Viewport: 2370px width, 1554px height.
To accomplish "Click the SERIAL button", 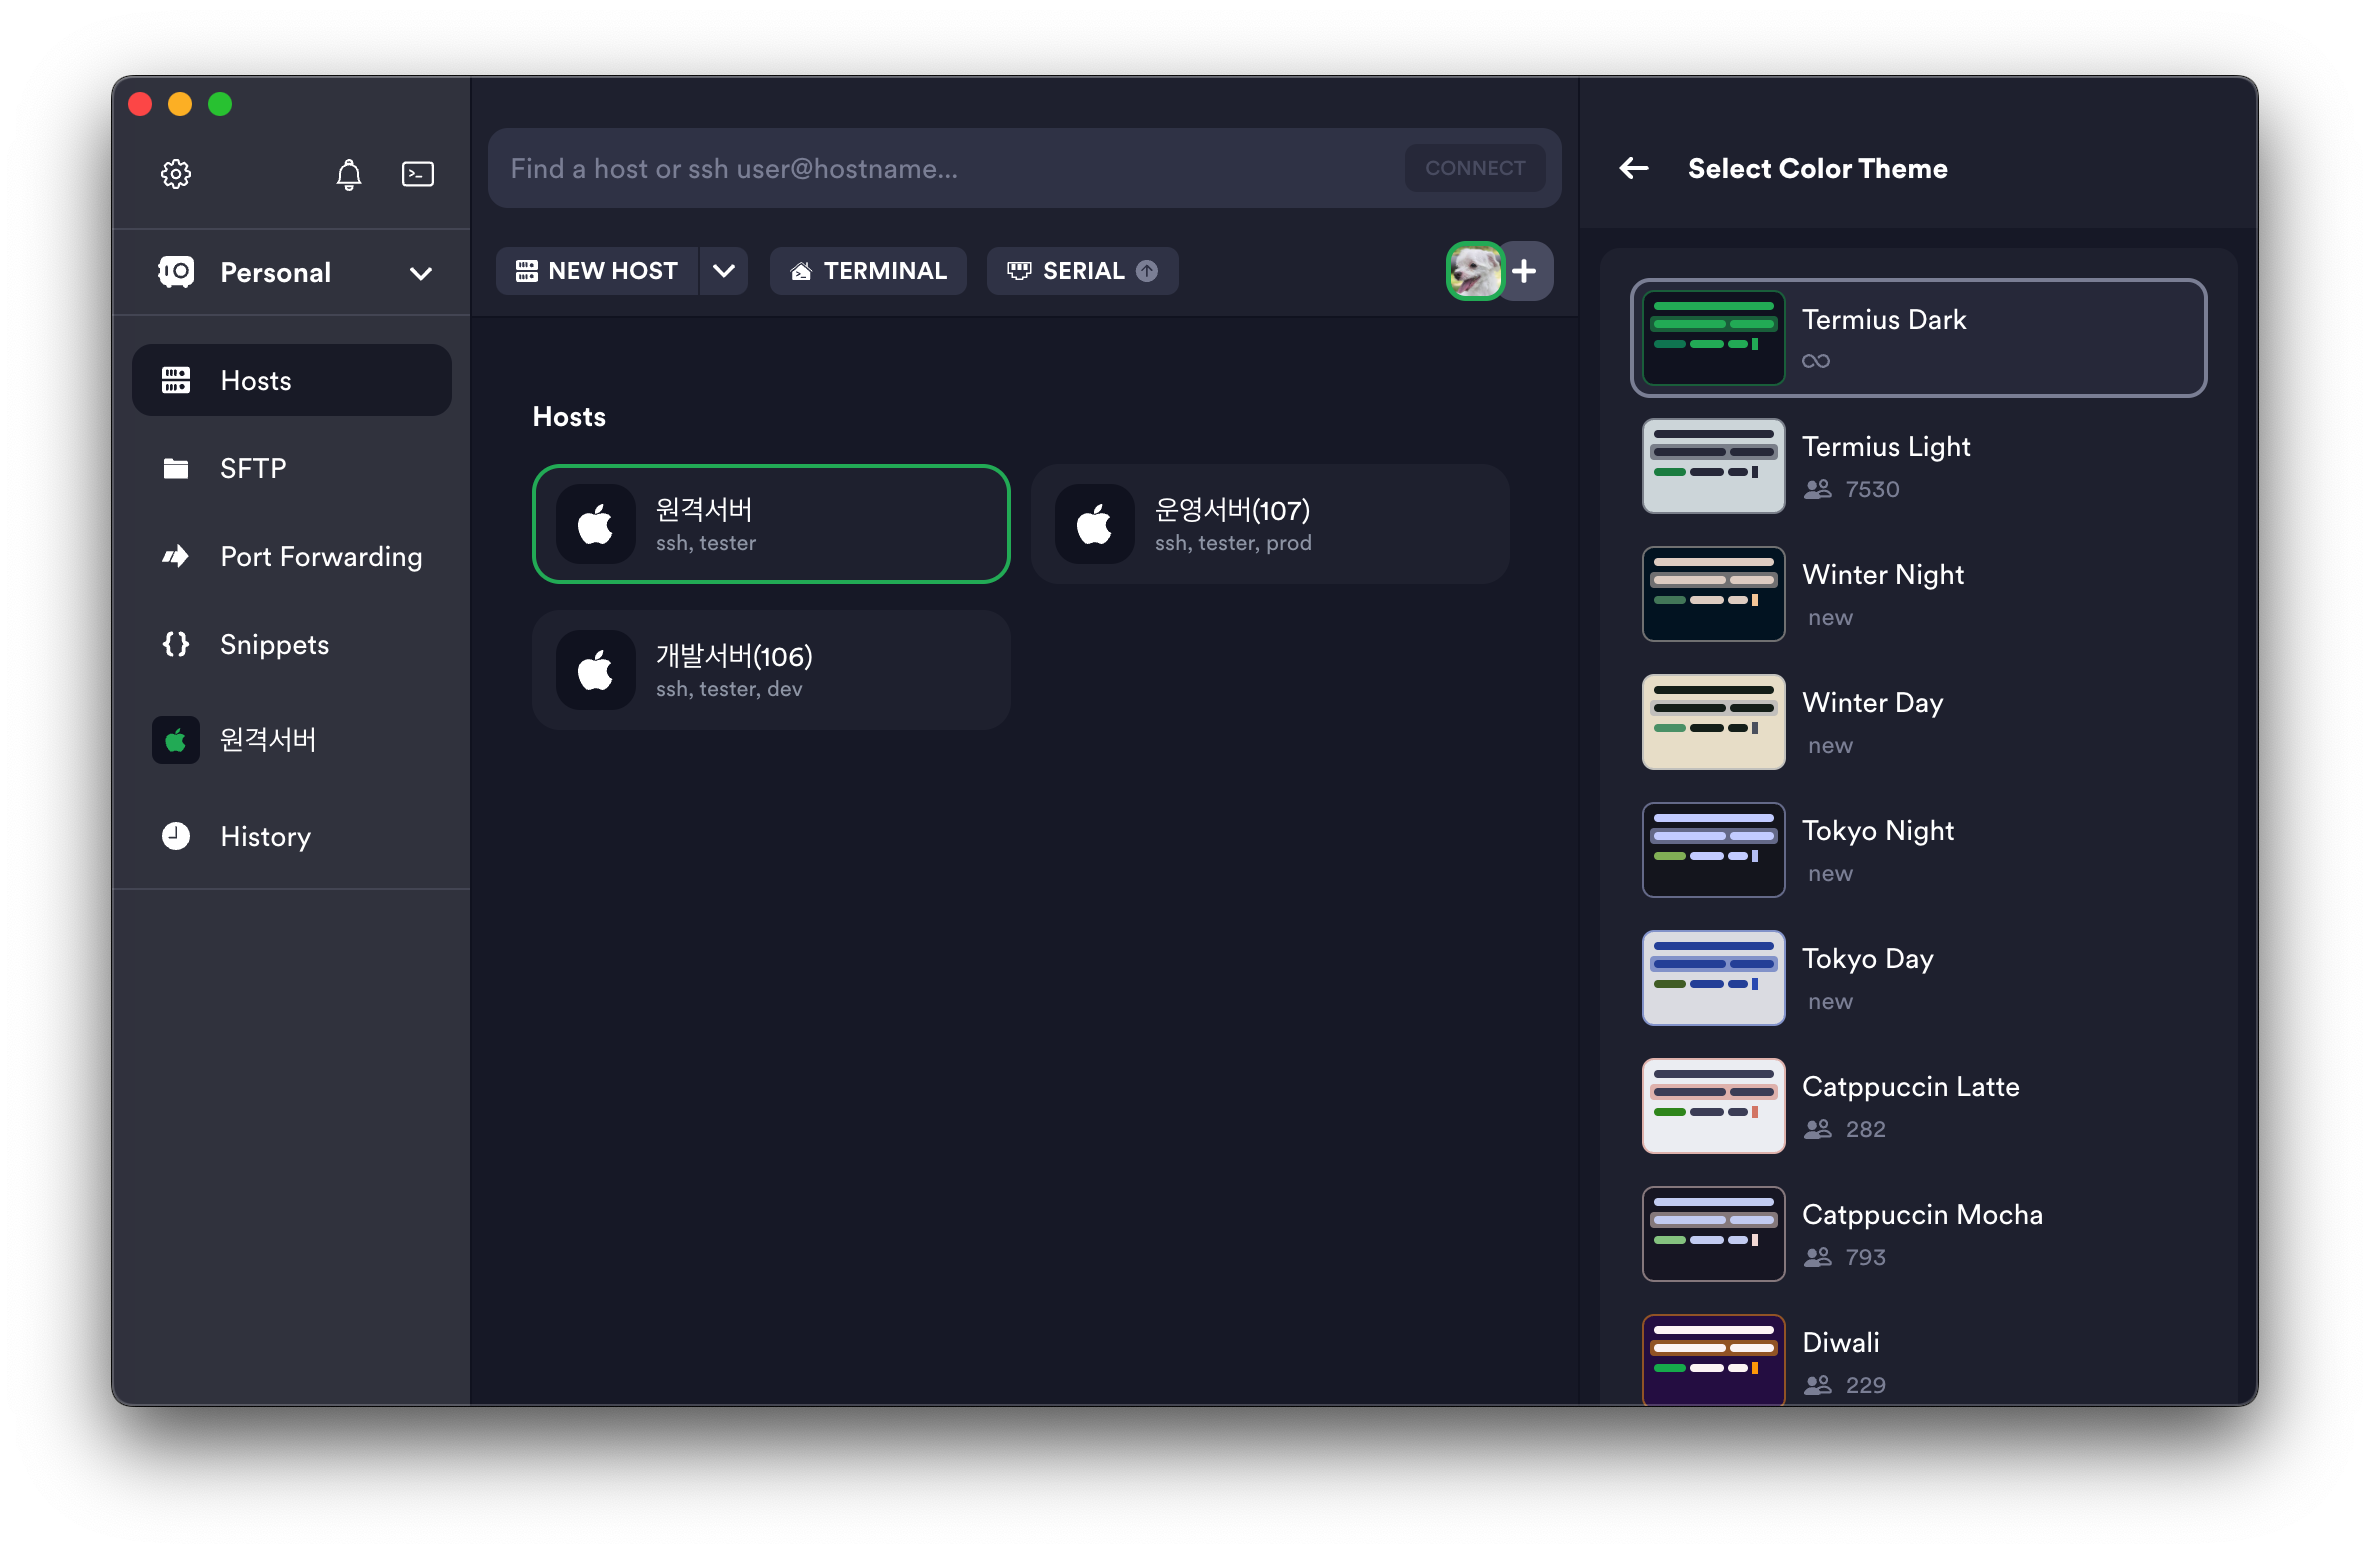I will pyautogui.click(x=1082, y=271).
